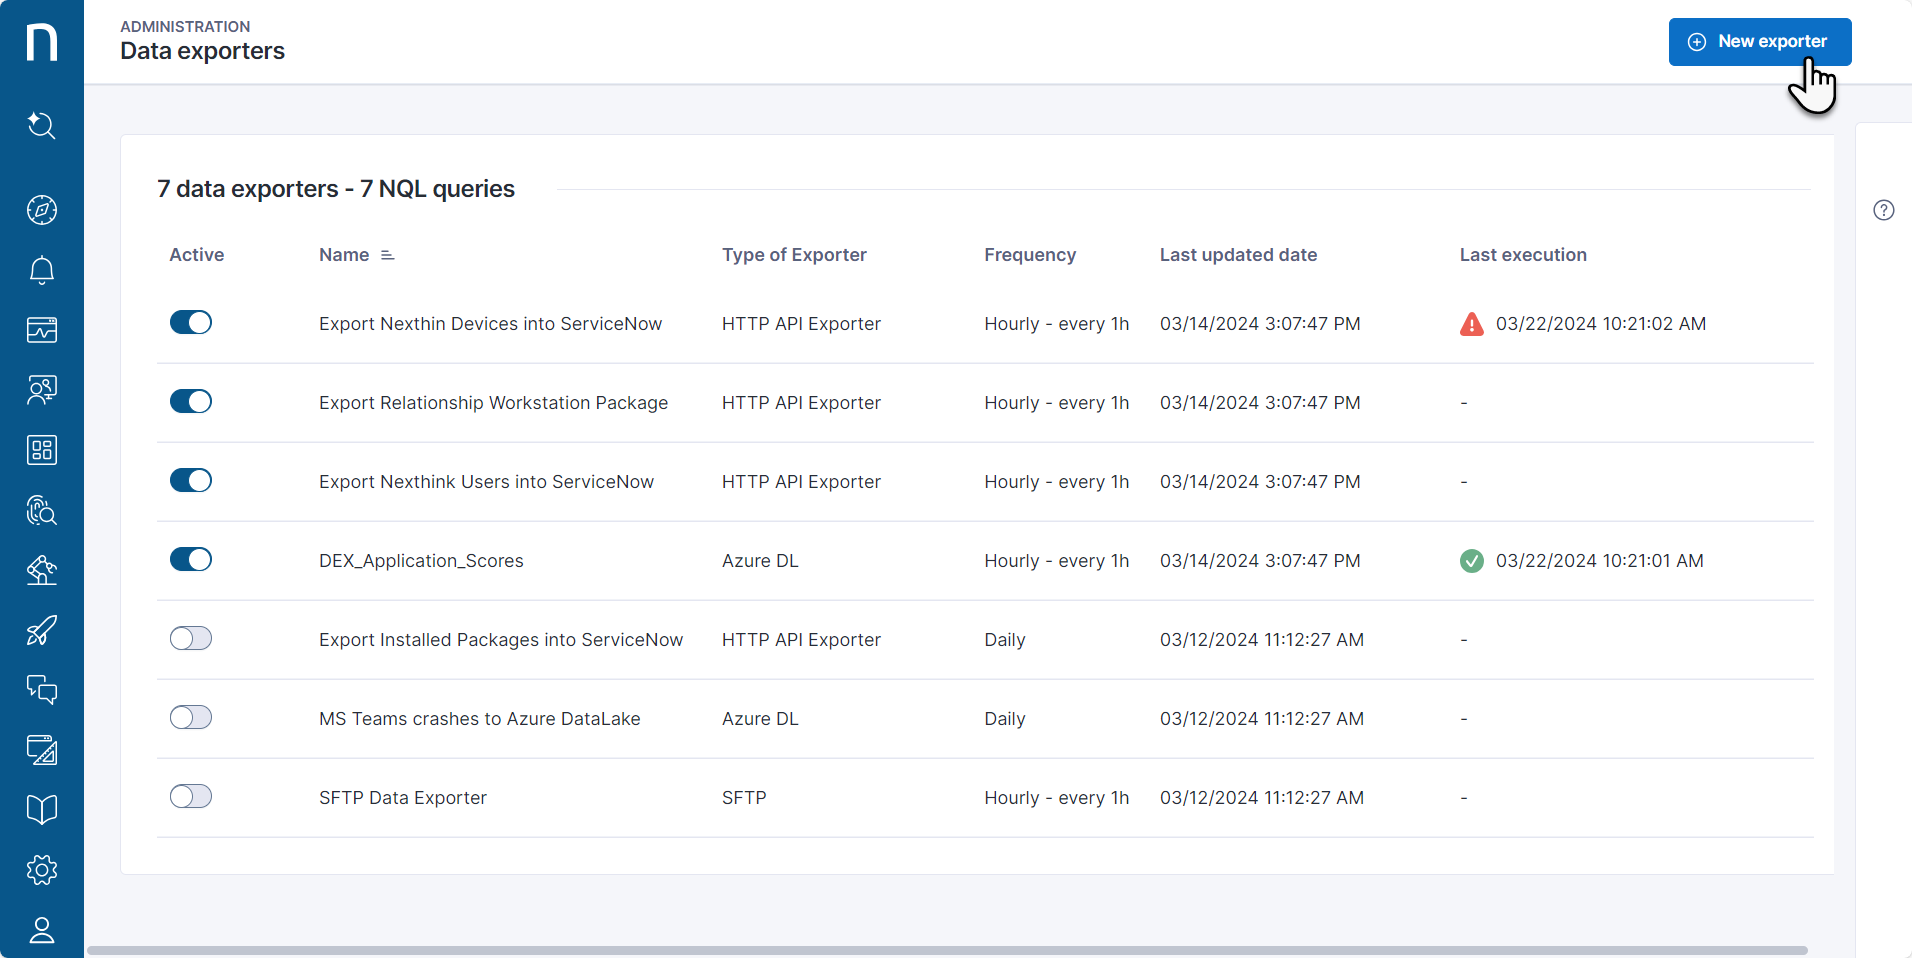Enable the MS Teams crashes to Azure DataLake toggle
The height and width of the screenshot is (958, 1912).
(191, 717)
